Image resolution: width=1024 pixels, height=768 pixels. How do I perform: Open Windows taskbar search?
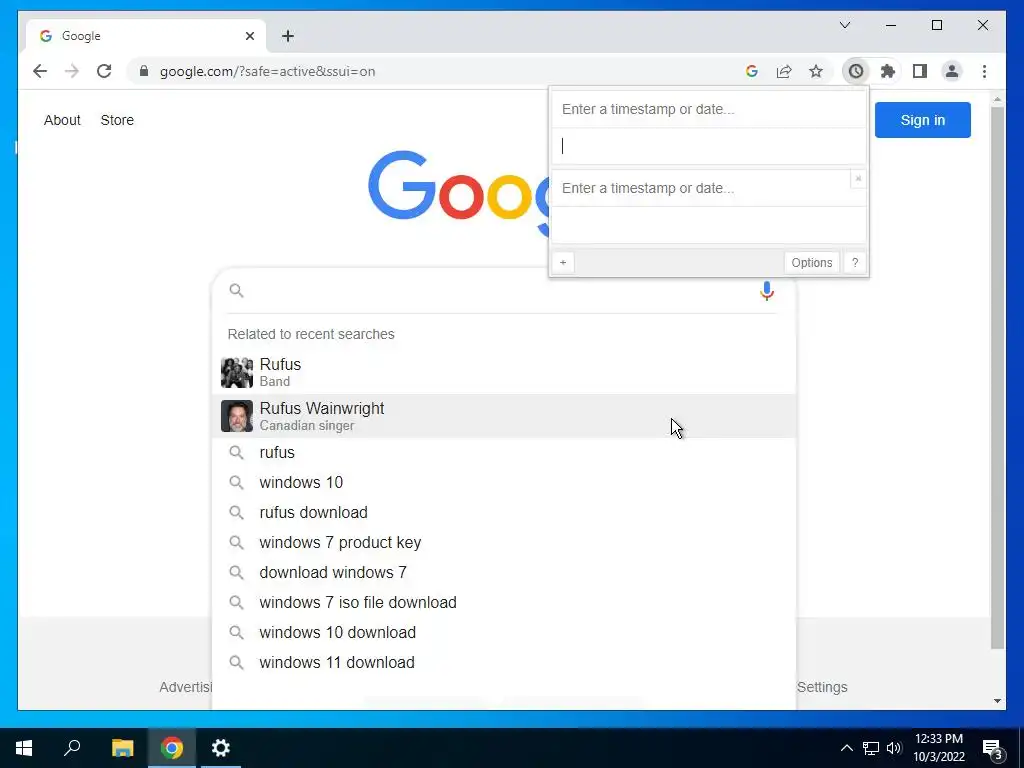click(72, 748)
